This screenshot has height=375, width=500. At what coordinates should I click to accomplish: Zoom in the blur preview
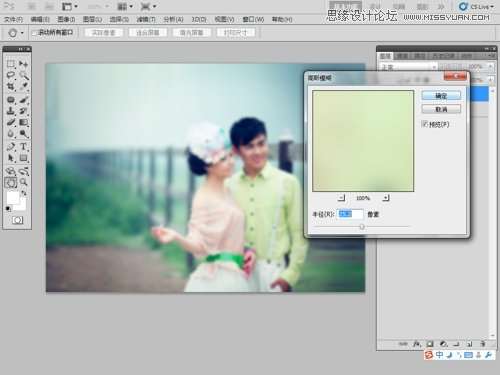click(x=386, y=198)
